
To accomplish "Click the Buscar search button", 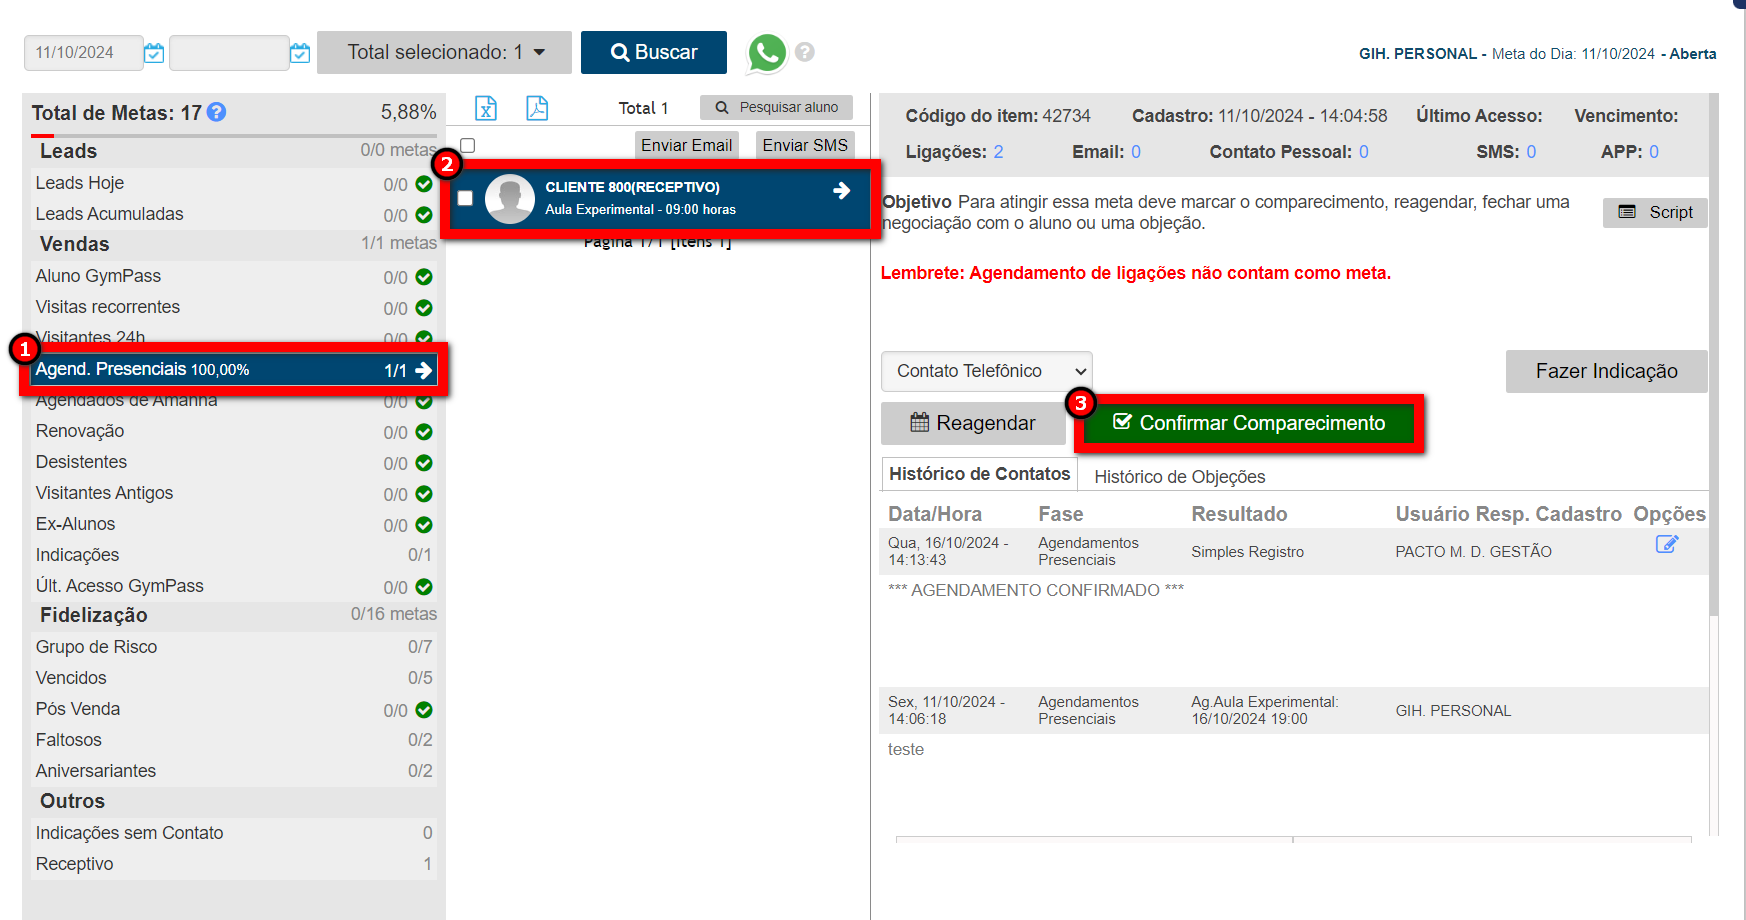I will (654, 52).
